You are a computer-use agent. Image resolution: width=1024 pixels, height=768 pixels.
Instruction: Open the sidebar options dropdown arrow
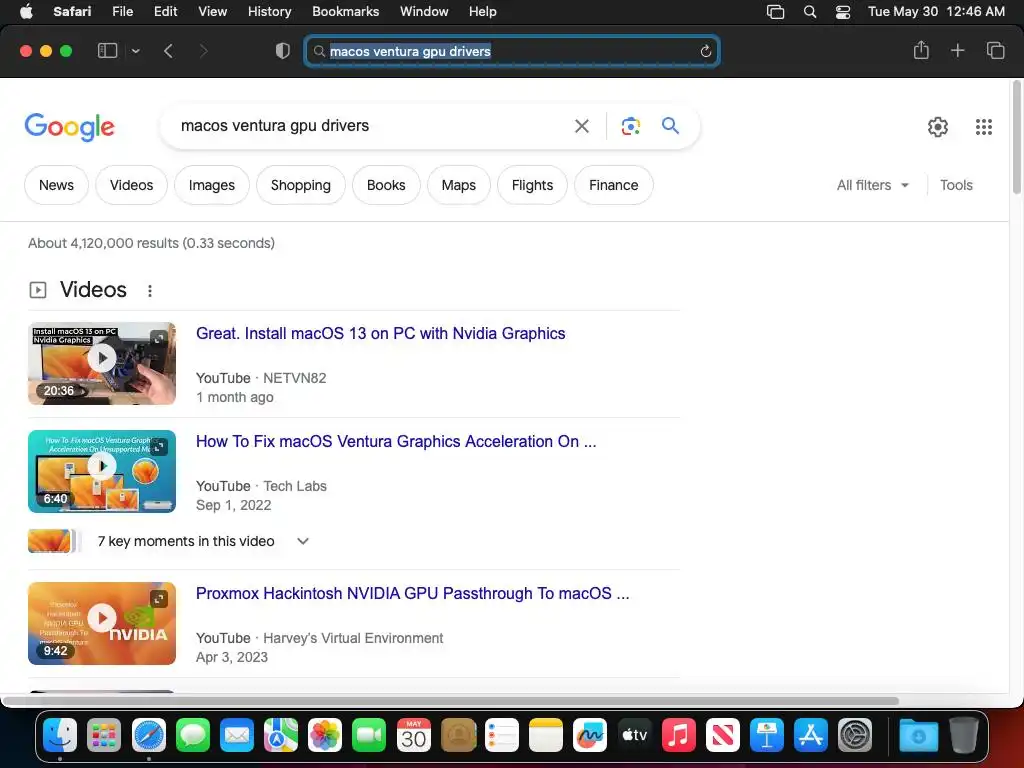(x=135, y=51)
